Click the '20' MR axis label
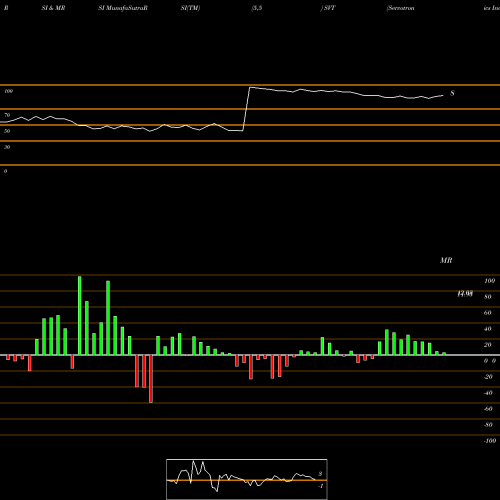 [488, 345]
